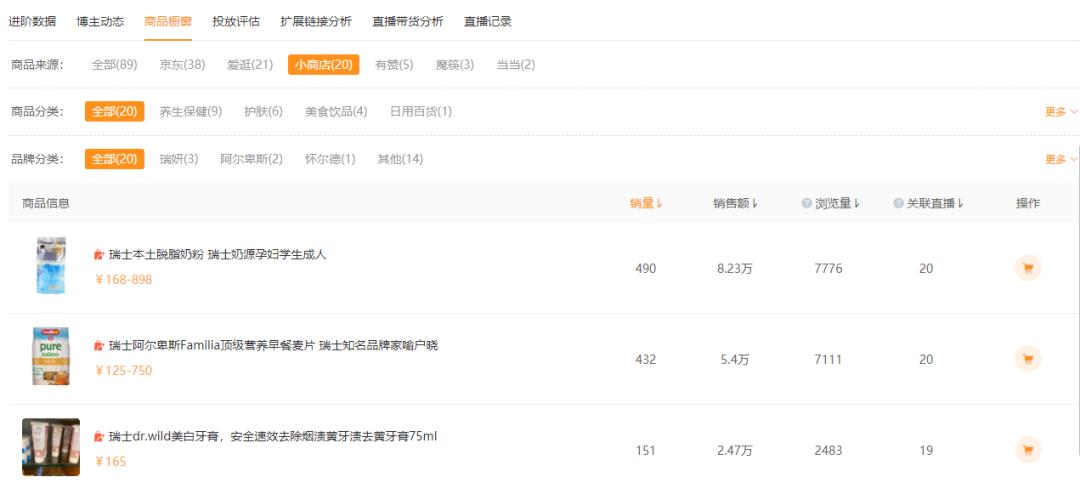The width and height of the screenshot is (1080, 494).
Task: Filter product source by 当当(2)
Action: coord(516,65)
